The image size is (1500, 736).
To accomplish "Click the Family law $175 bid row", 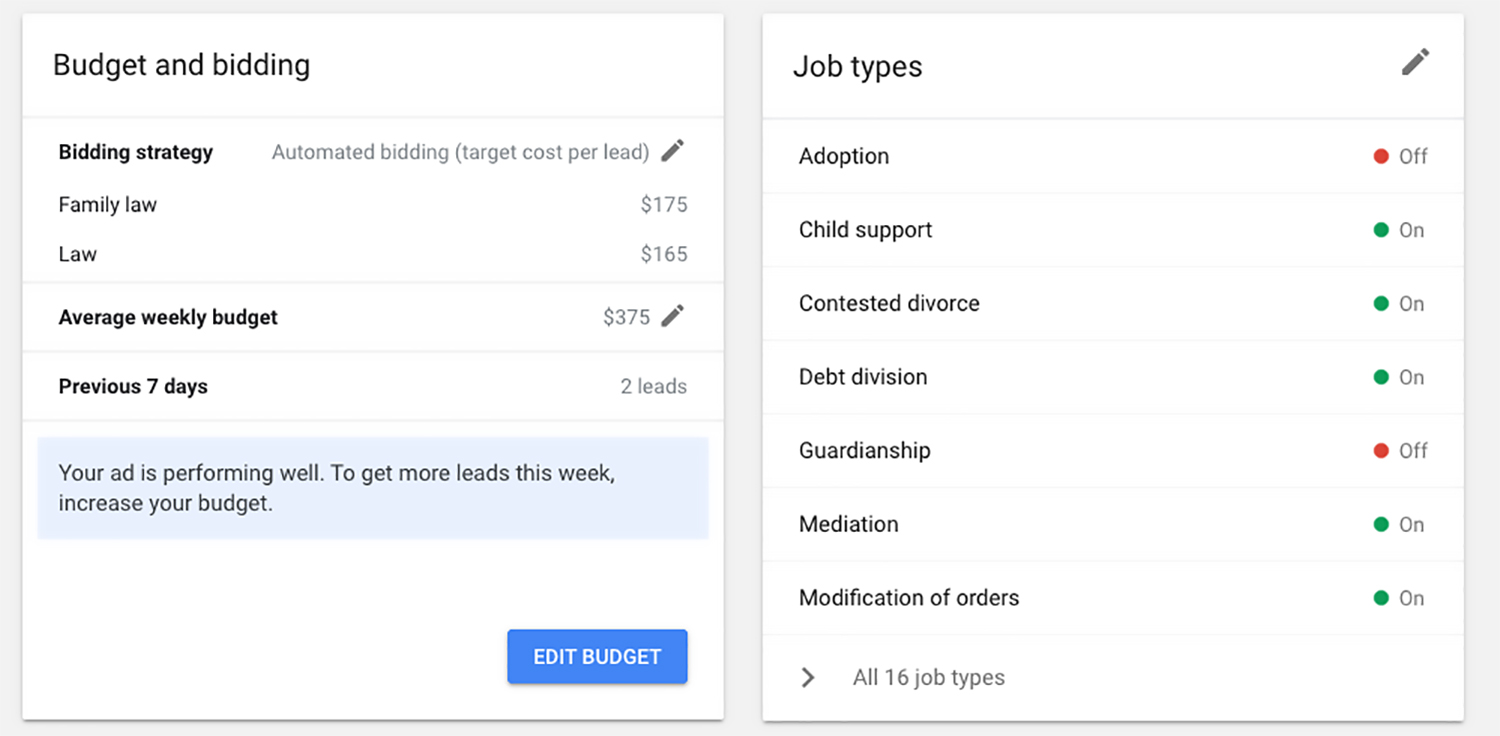I will point(372,205).
